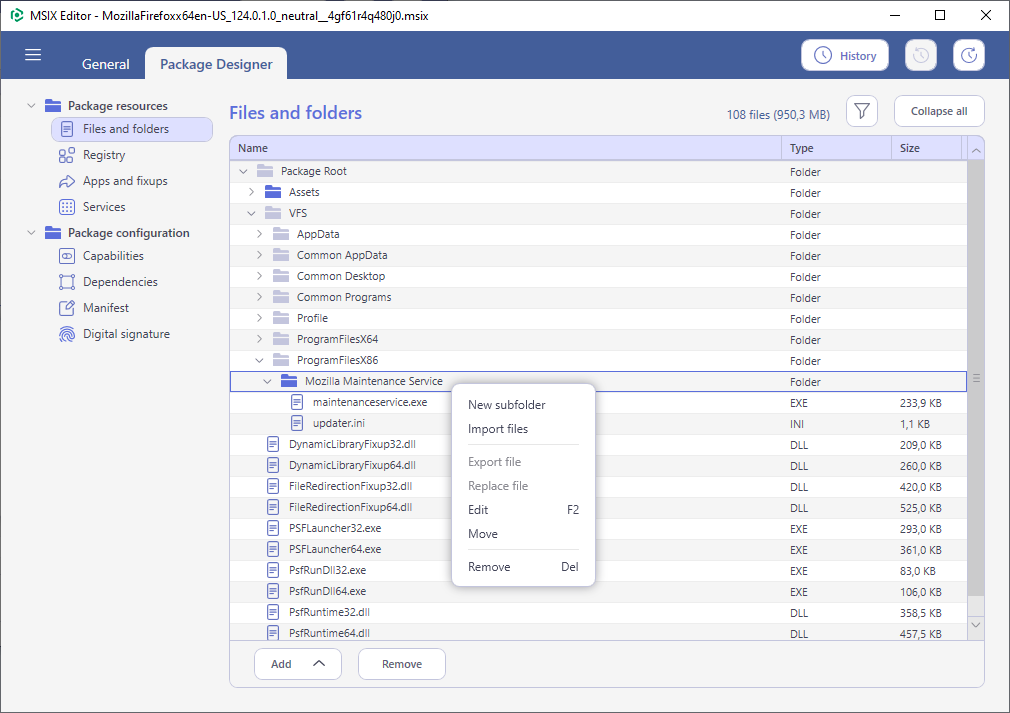Click the Package configuration folder icon

tap(53, 233)
